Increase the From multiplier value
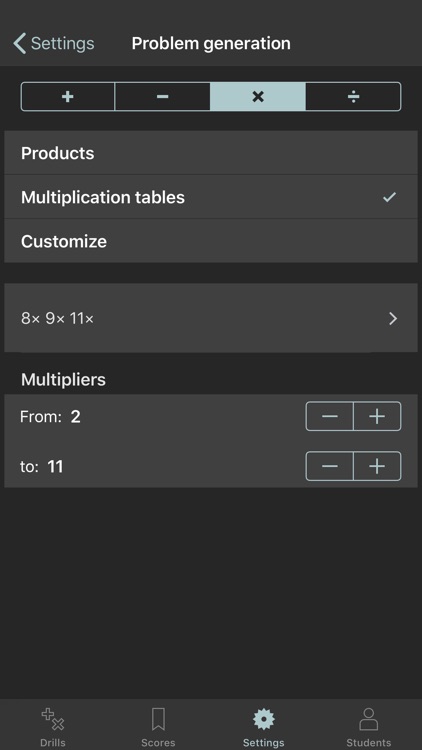 point(377,417)
